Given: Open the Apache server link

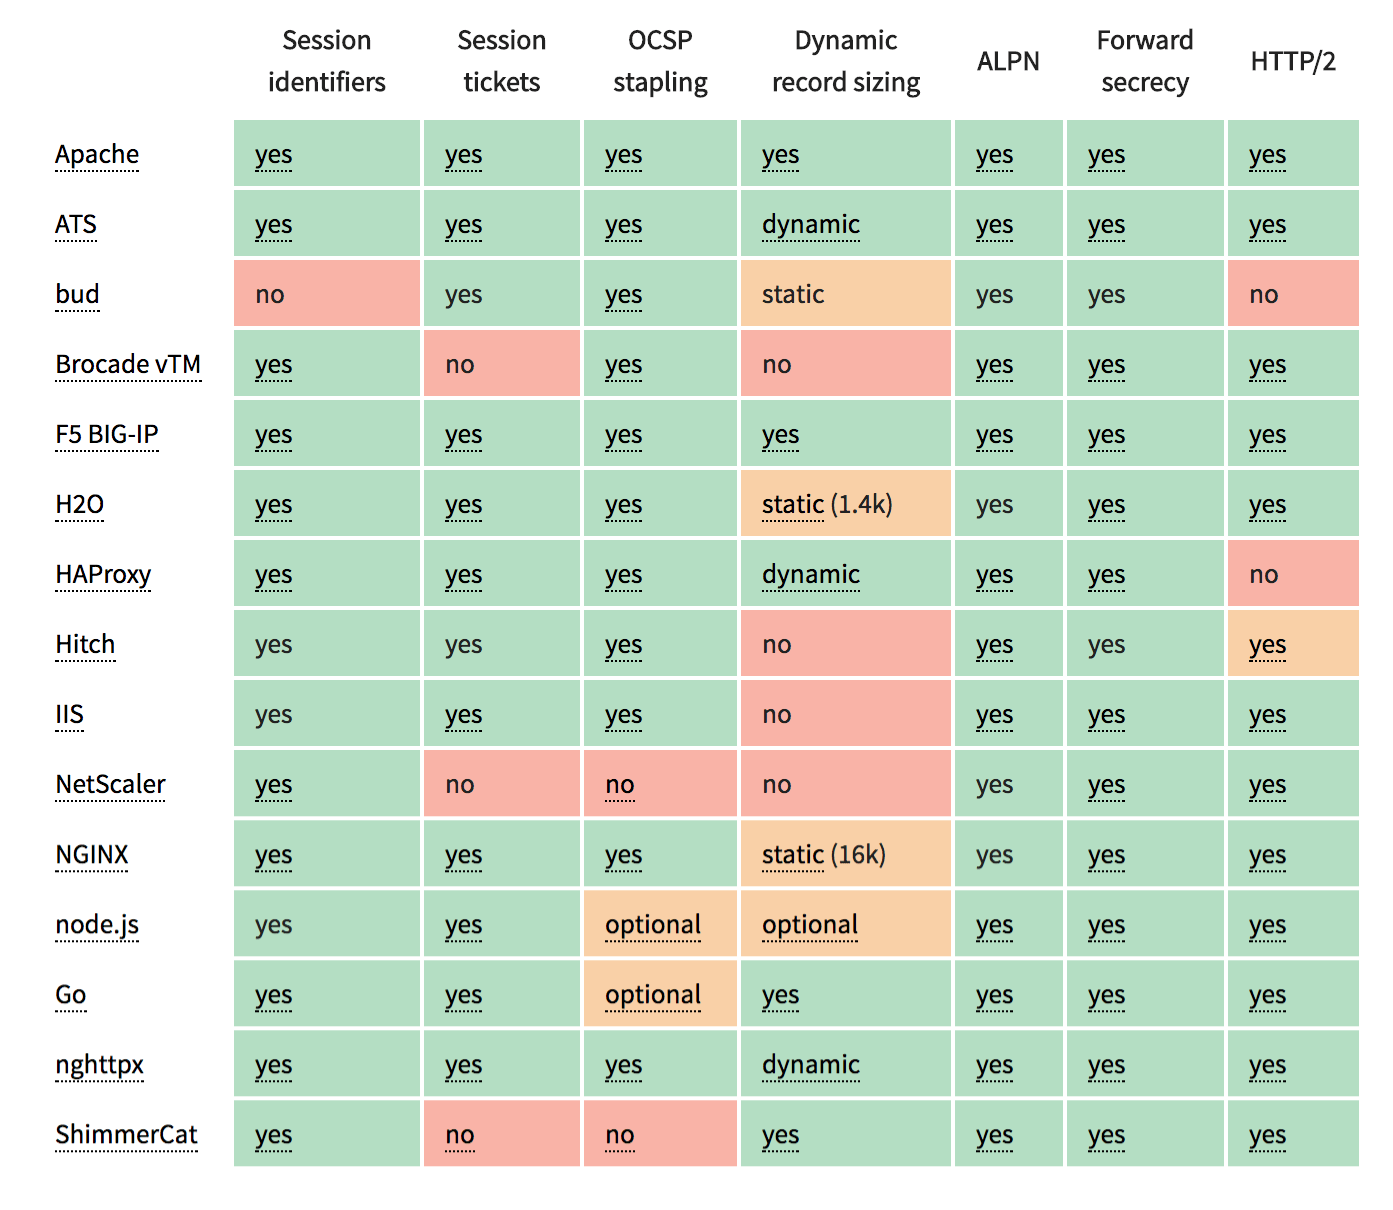Looking at the screenshot, I should 97,155.
